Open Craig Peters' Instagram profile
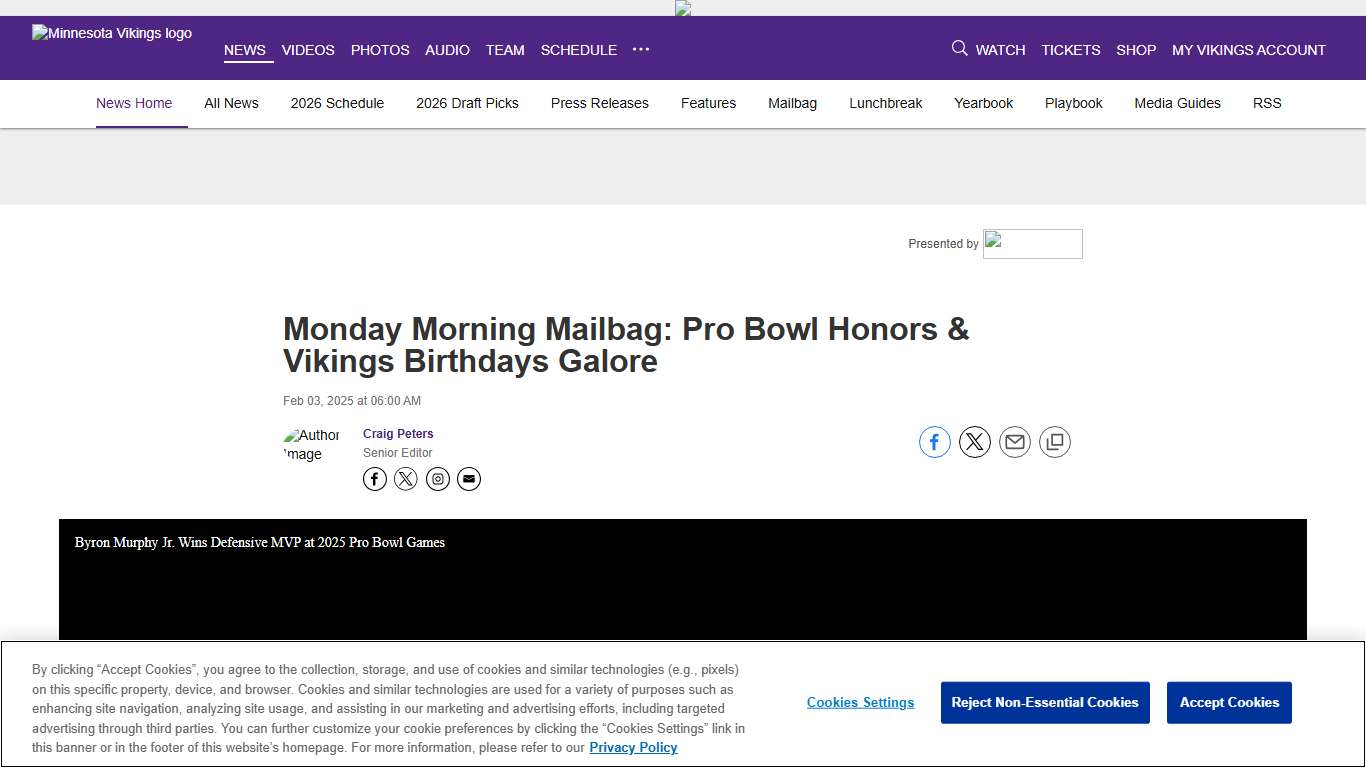Viewport: 1366px width, 768px height. [x=437, y=479]
